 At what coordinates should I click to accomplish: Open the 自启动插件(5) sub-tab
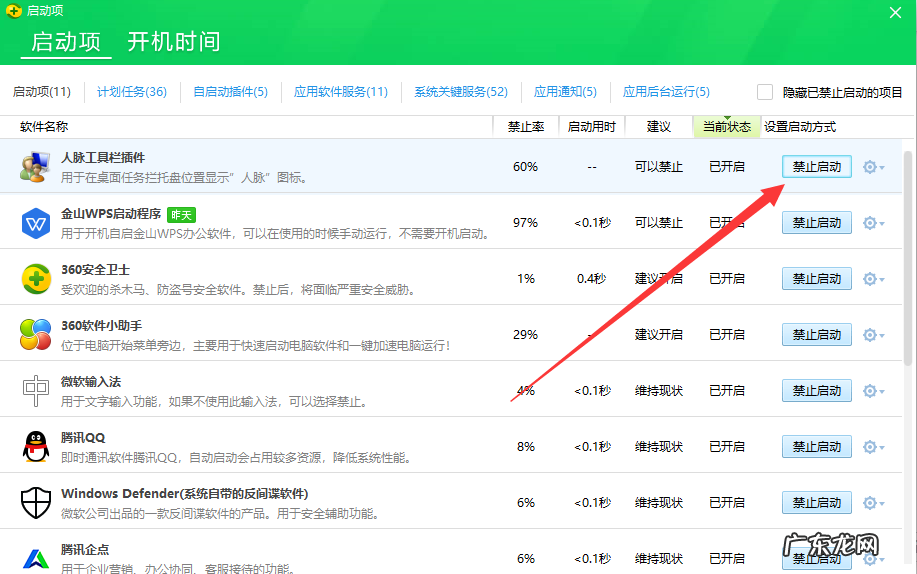(230, 92)
